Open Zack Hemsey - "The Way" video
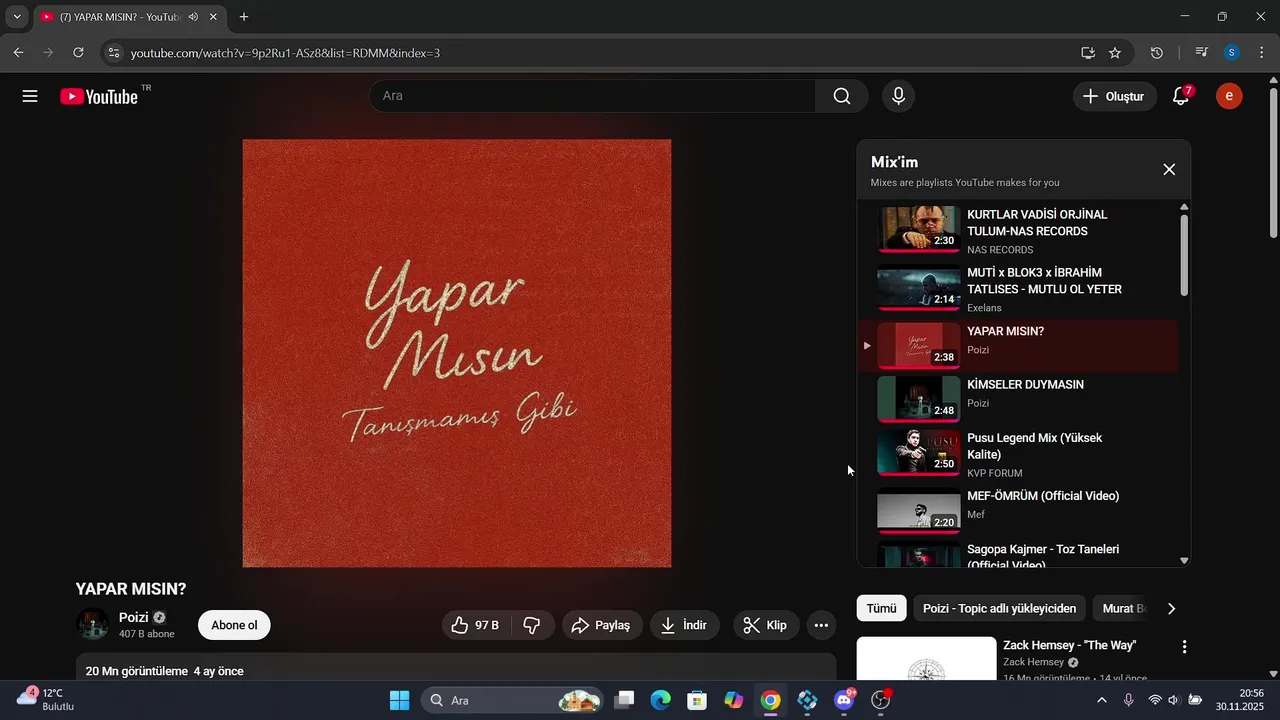The height and width of the screenshot is (720, 1280). pos(1069,645)
